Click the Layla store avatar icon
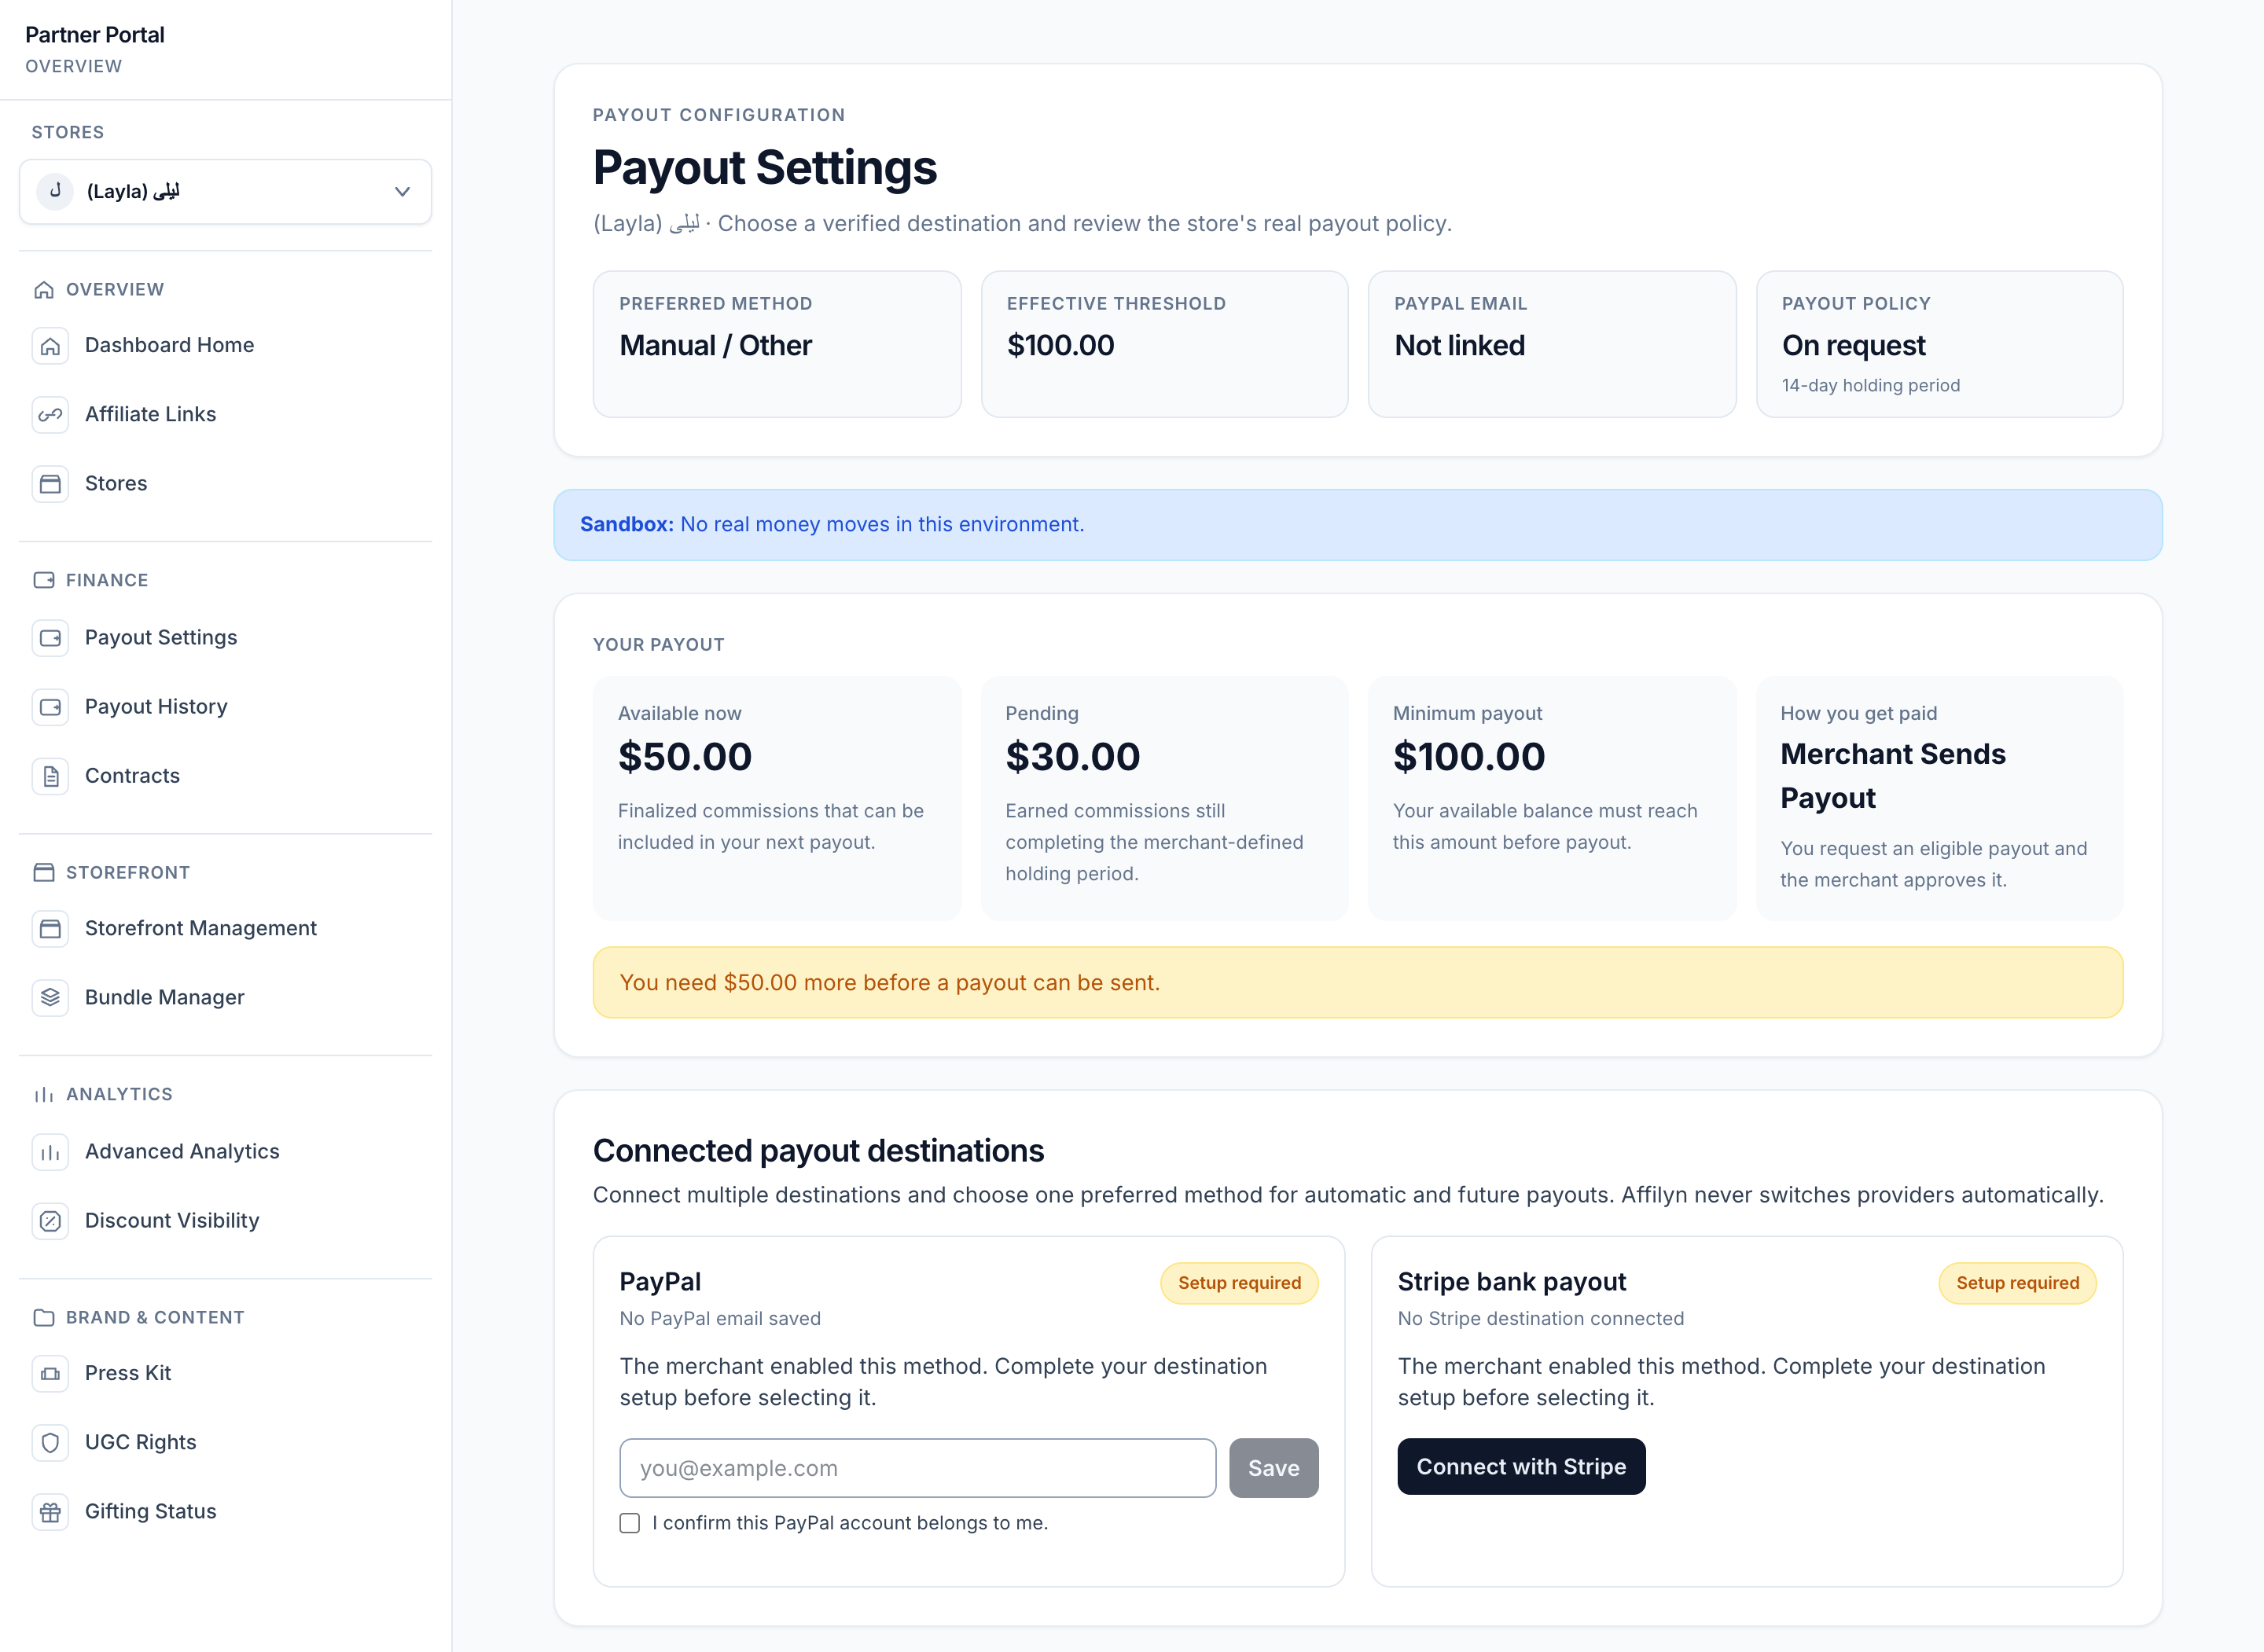Screen dimensions: 2264x1652 click(x=55, y=191)
